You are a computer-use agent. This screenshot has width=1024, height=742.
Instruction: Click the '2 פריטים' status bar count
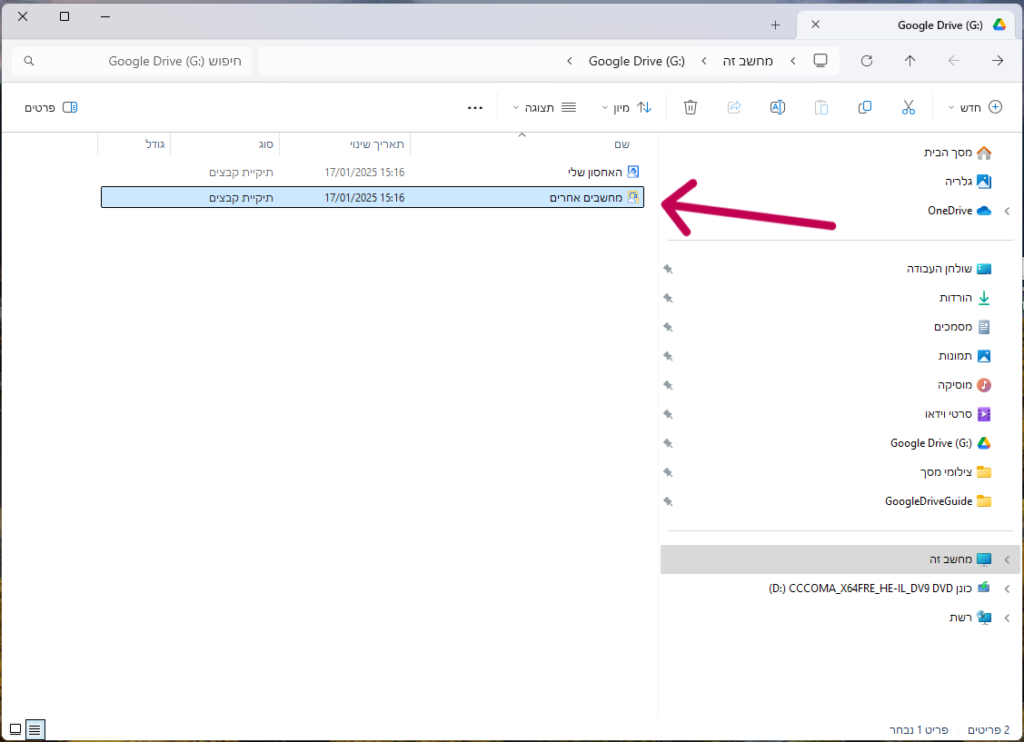tap(988, 730)
